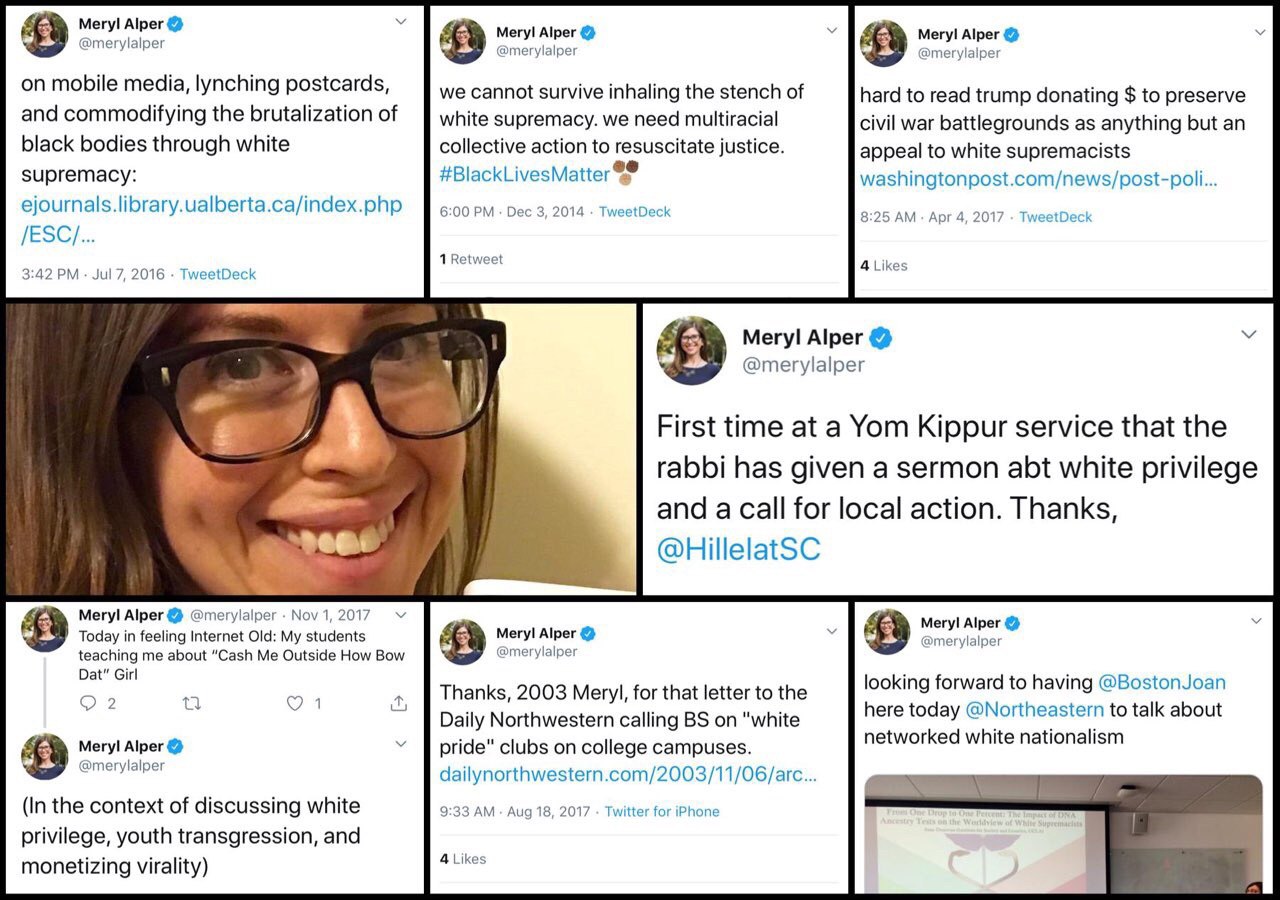This screenshot has width=1280, height=900.
Task: Open the #BlackLivesMatter hashtag
Action: (525, 174)
